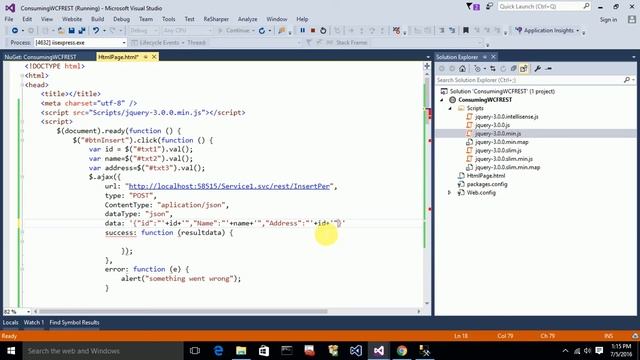
Task: Select HtmlPage.html in Solution Explorer
Action: pyautogui.click(x=486, y=176)
